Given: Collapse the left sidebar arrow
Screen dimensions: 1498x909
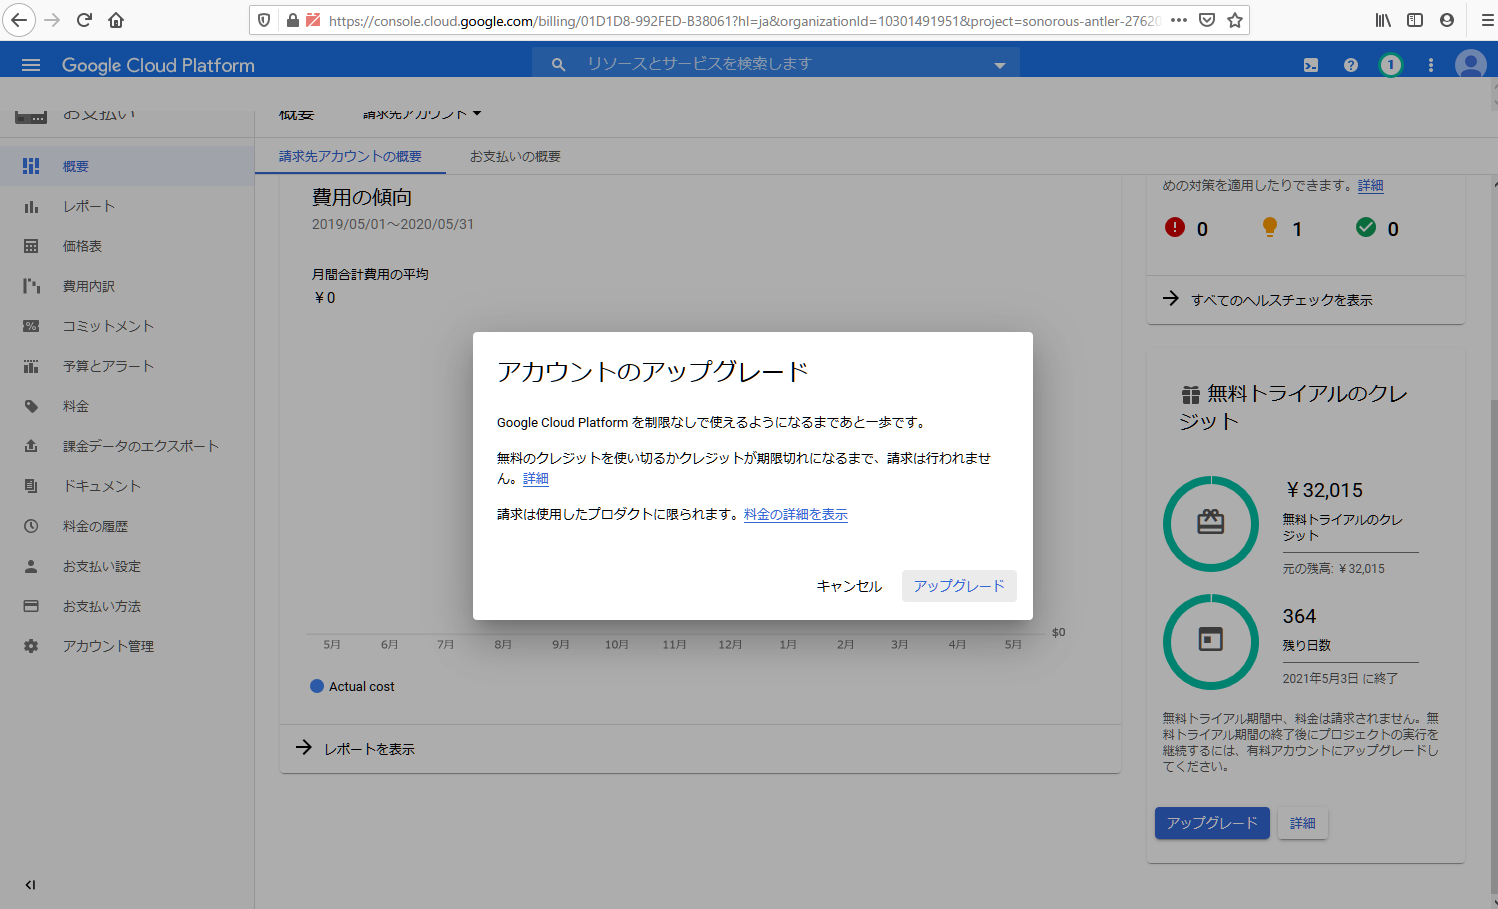Looking at the screenshot, I should pos(30,885).
